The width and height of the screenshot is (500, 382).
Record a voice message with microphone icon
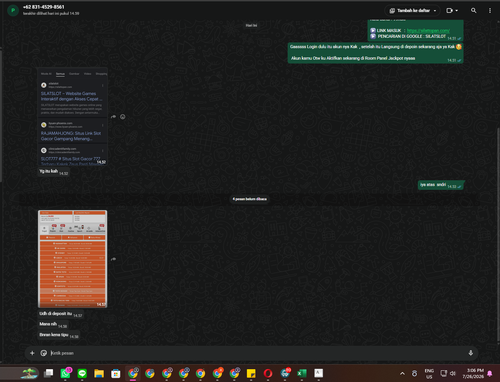pyautogui.click(x=471, y=353)
